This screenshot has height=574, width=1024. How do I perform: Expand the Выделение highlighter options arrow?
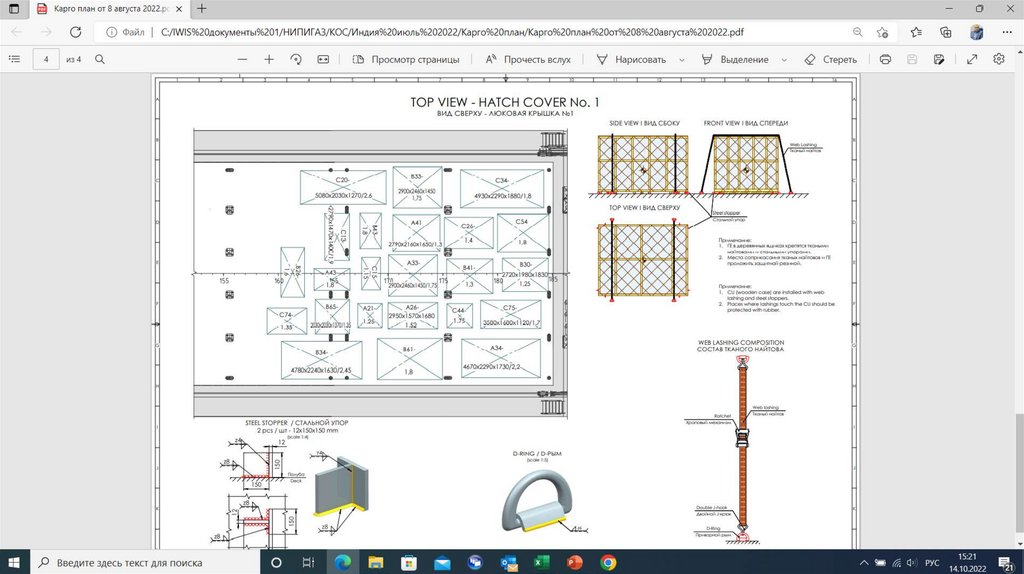(x=783, y=59)
